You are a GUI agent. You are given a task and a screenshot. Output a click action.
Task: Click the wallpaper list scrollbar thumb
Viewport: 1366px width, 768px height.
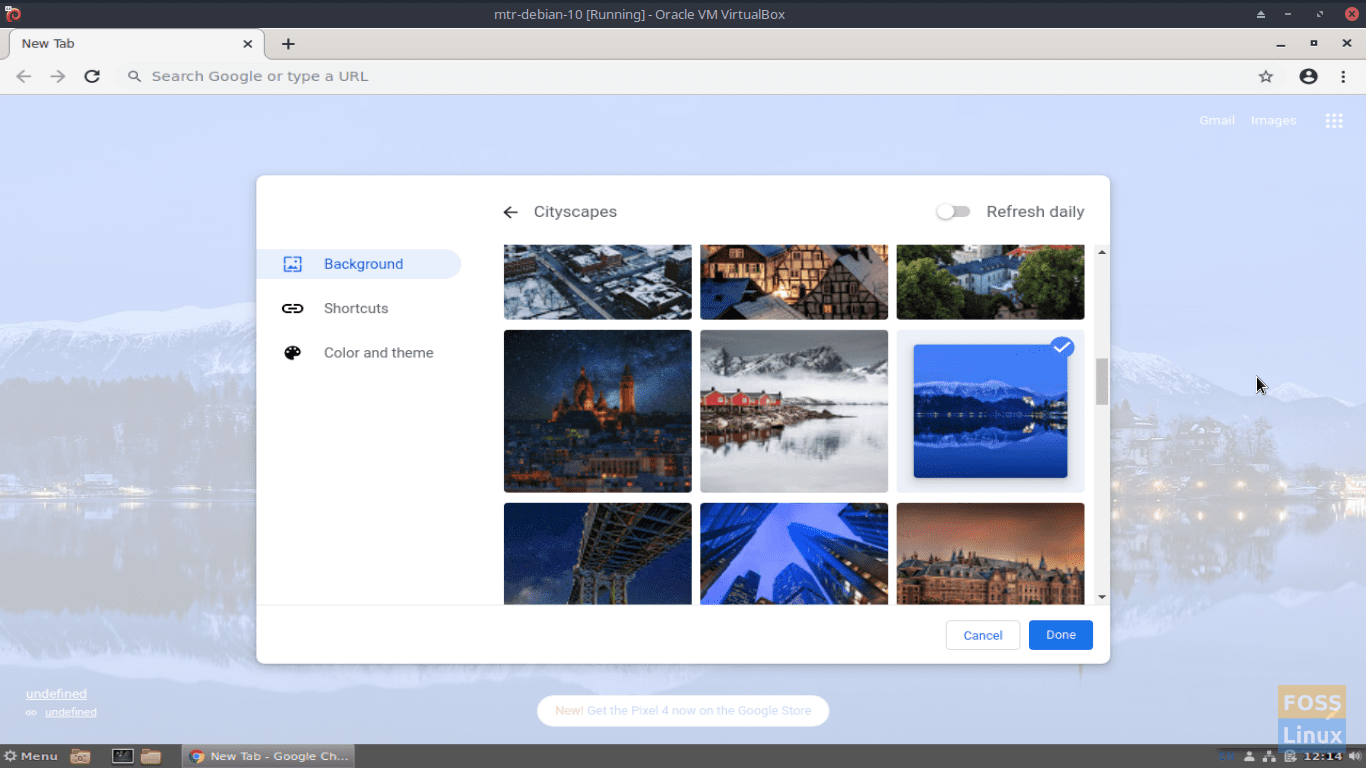(x=1102, y=381)
